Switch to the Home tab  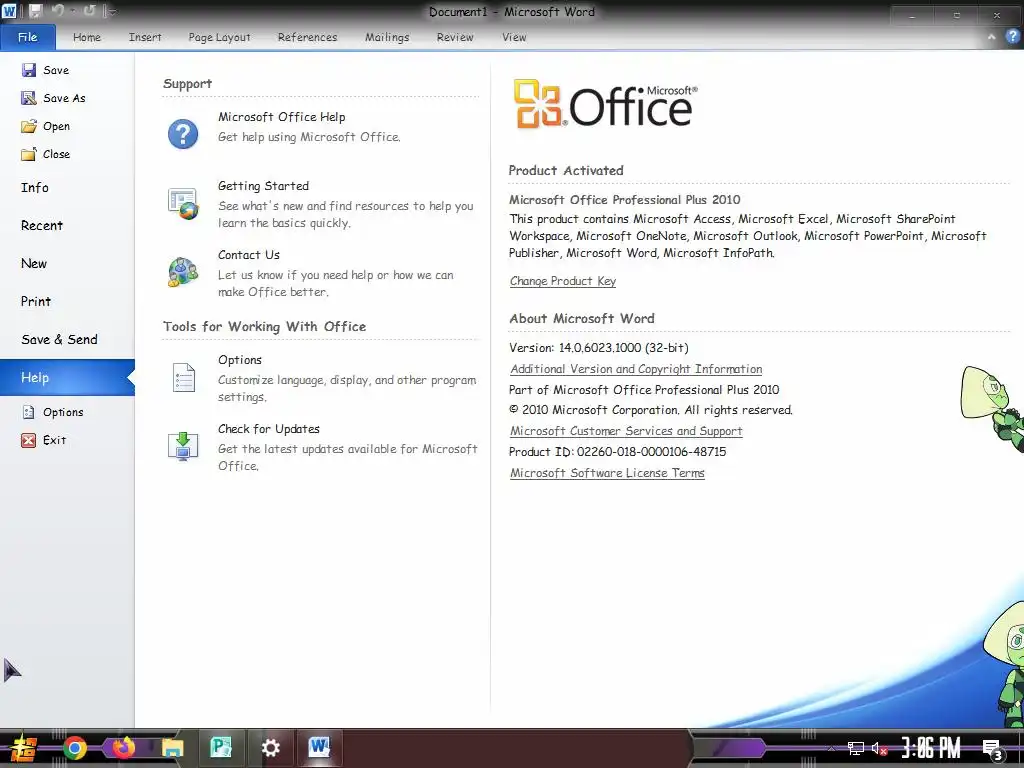pyautogui.click(x=87, y=37)
